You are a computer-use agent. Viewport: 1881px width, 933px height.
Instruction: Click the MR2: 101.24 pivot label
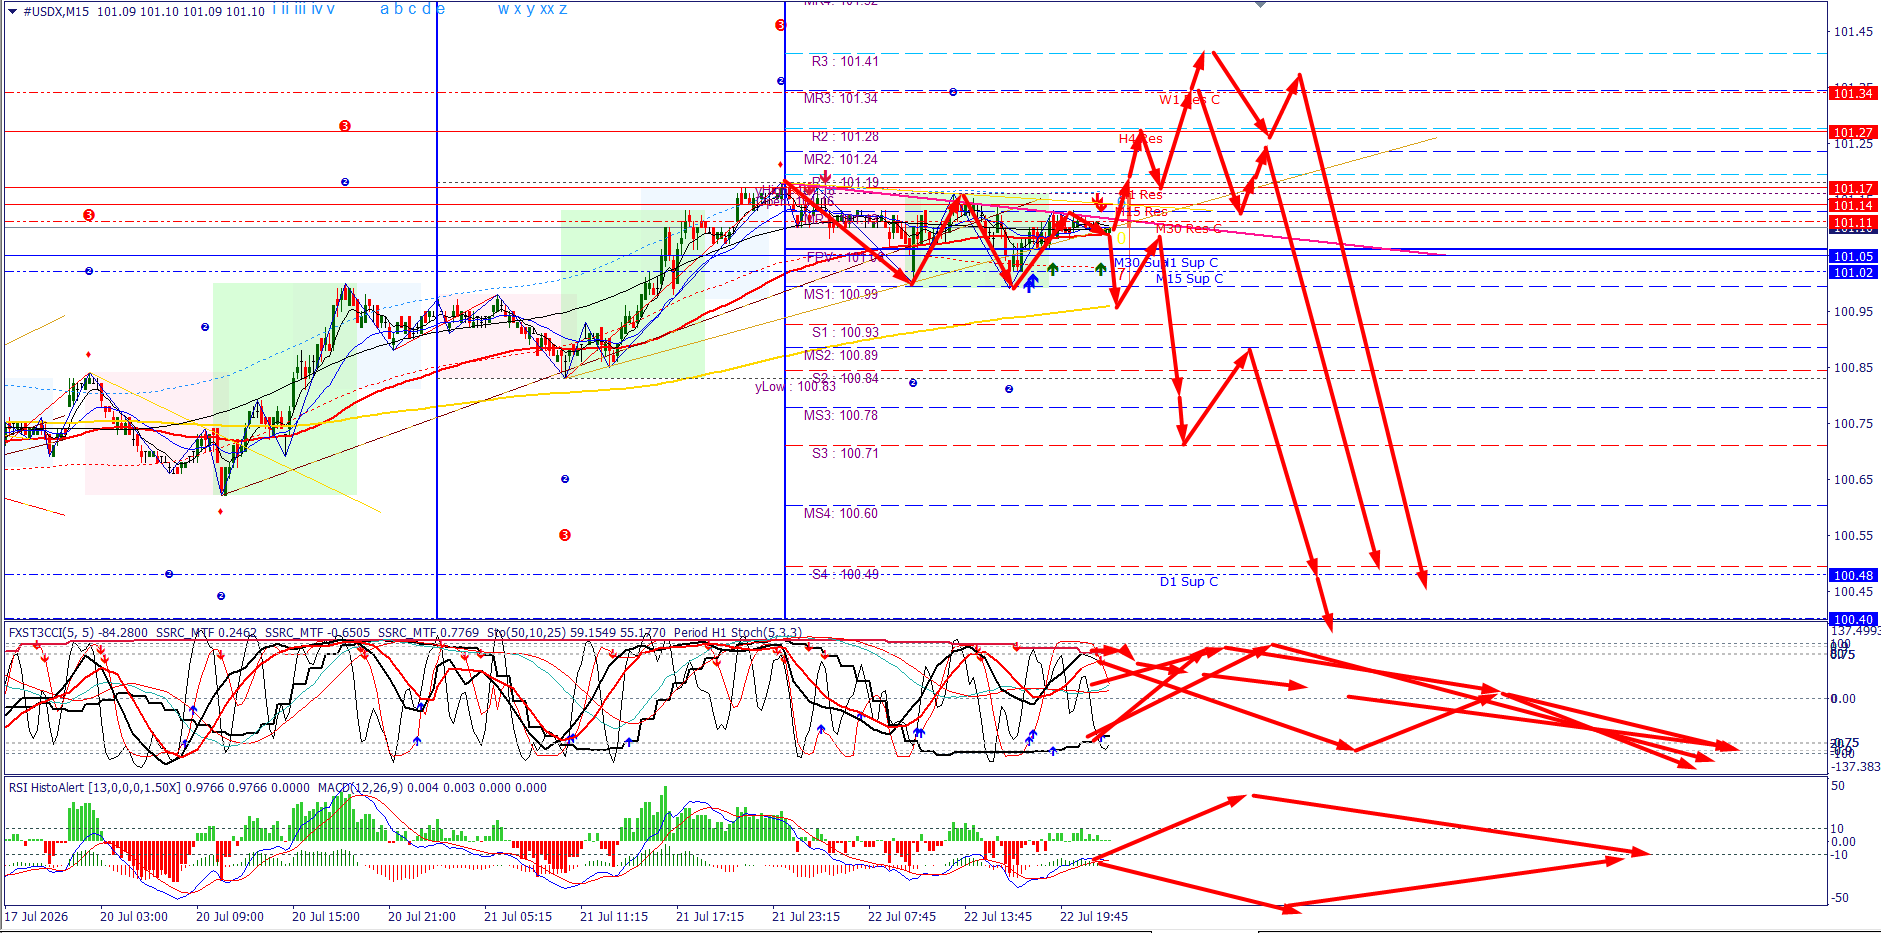click(841, 159)
